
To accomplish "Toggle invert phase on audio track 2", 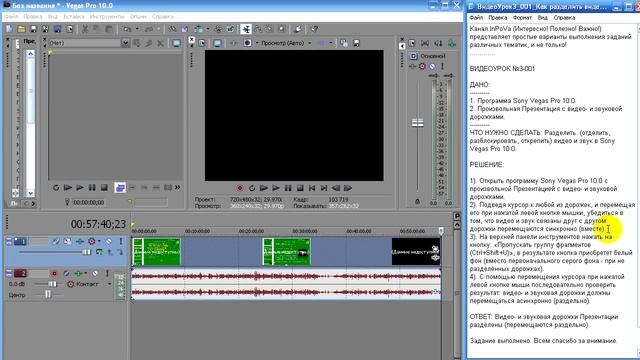I will [66, 273].
